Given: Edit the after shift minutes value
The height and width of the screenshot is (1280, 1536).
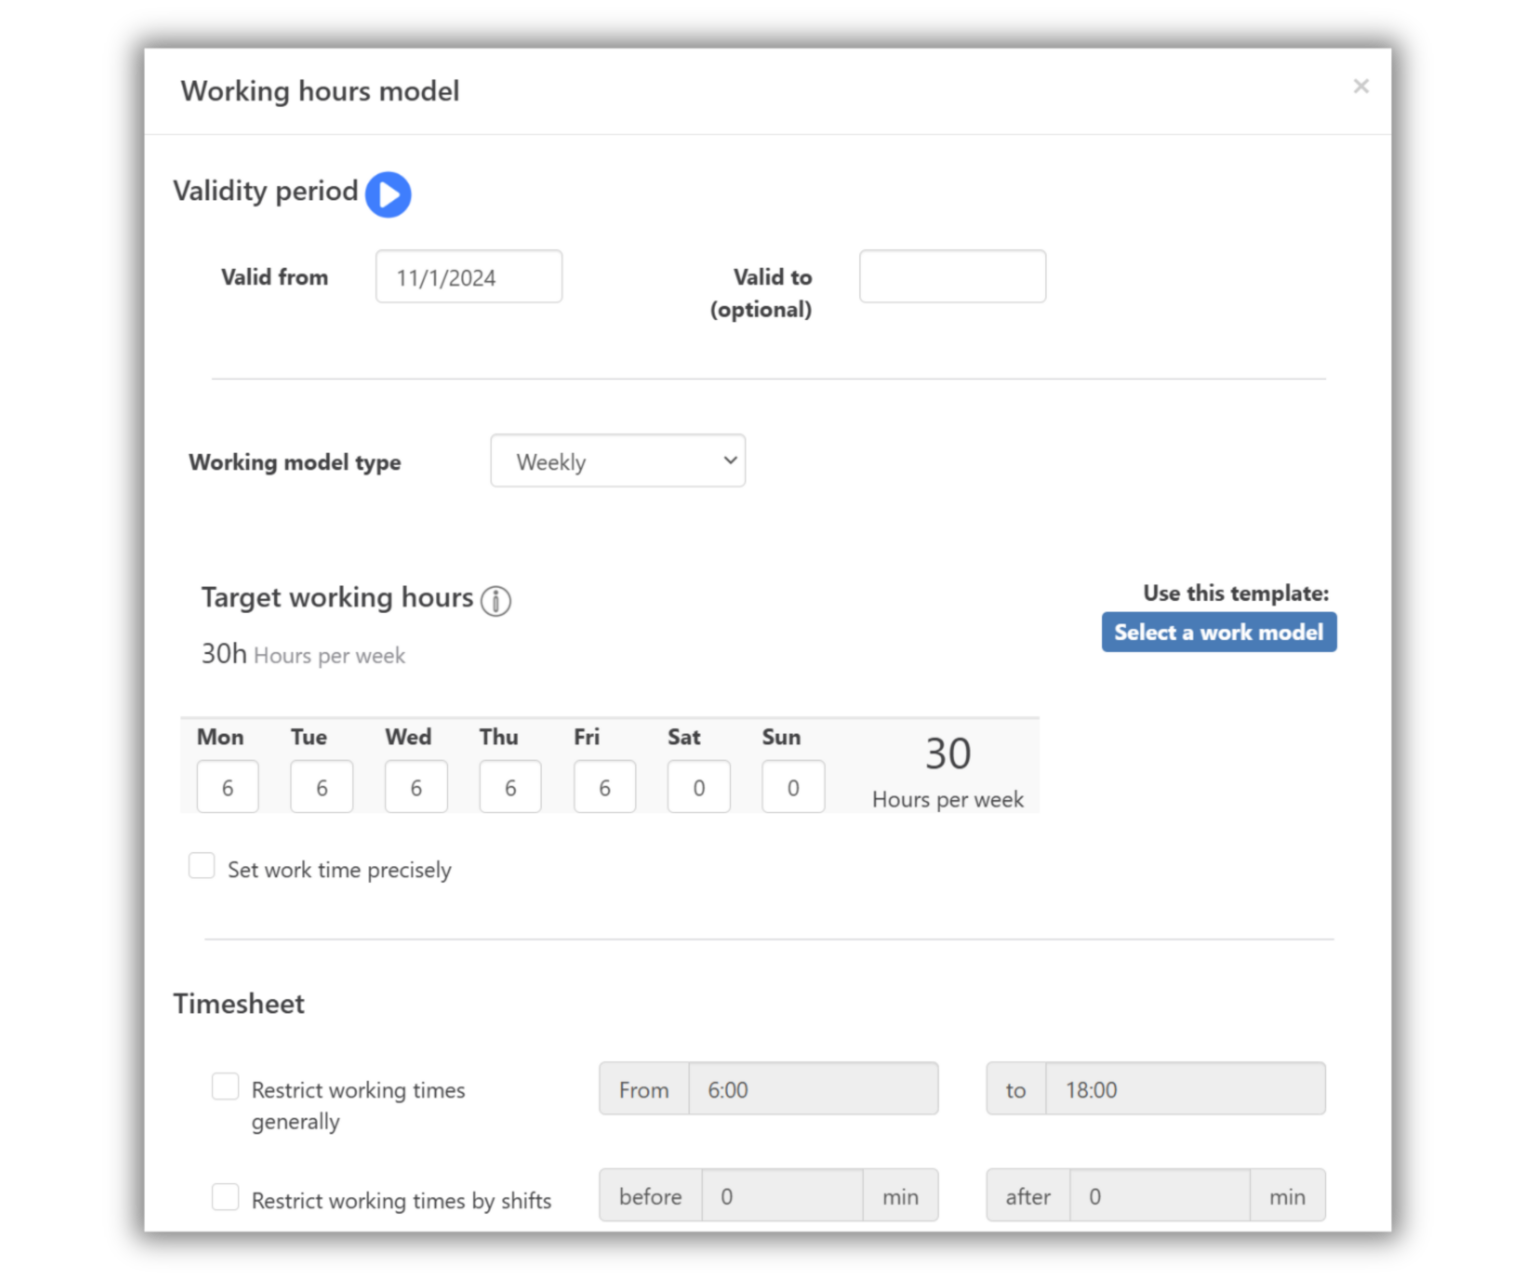Looking at the screenshot, I should (1160, 1195).
